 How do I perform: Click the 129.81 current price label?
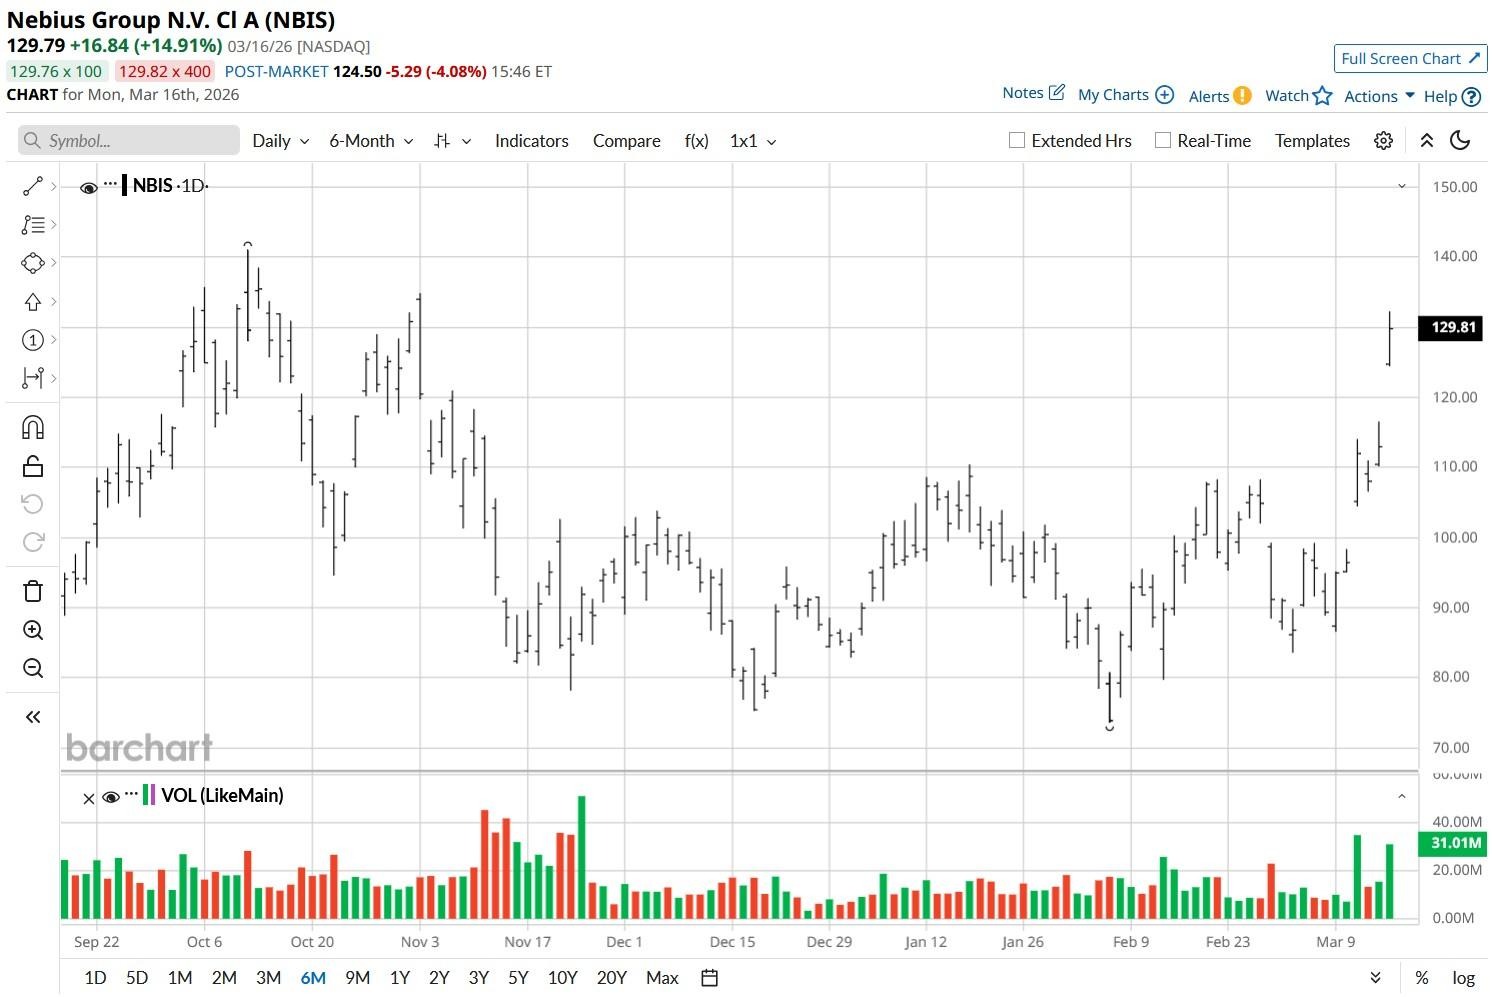(x=1453, y=328)
